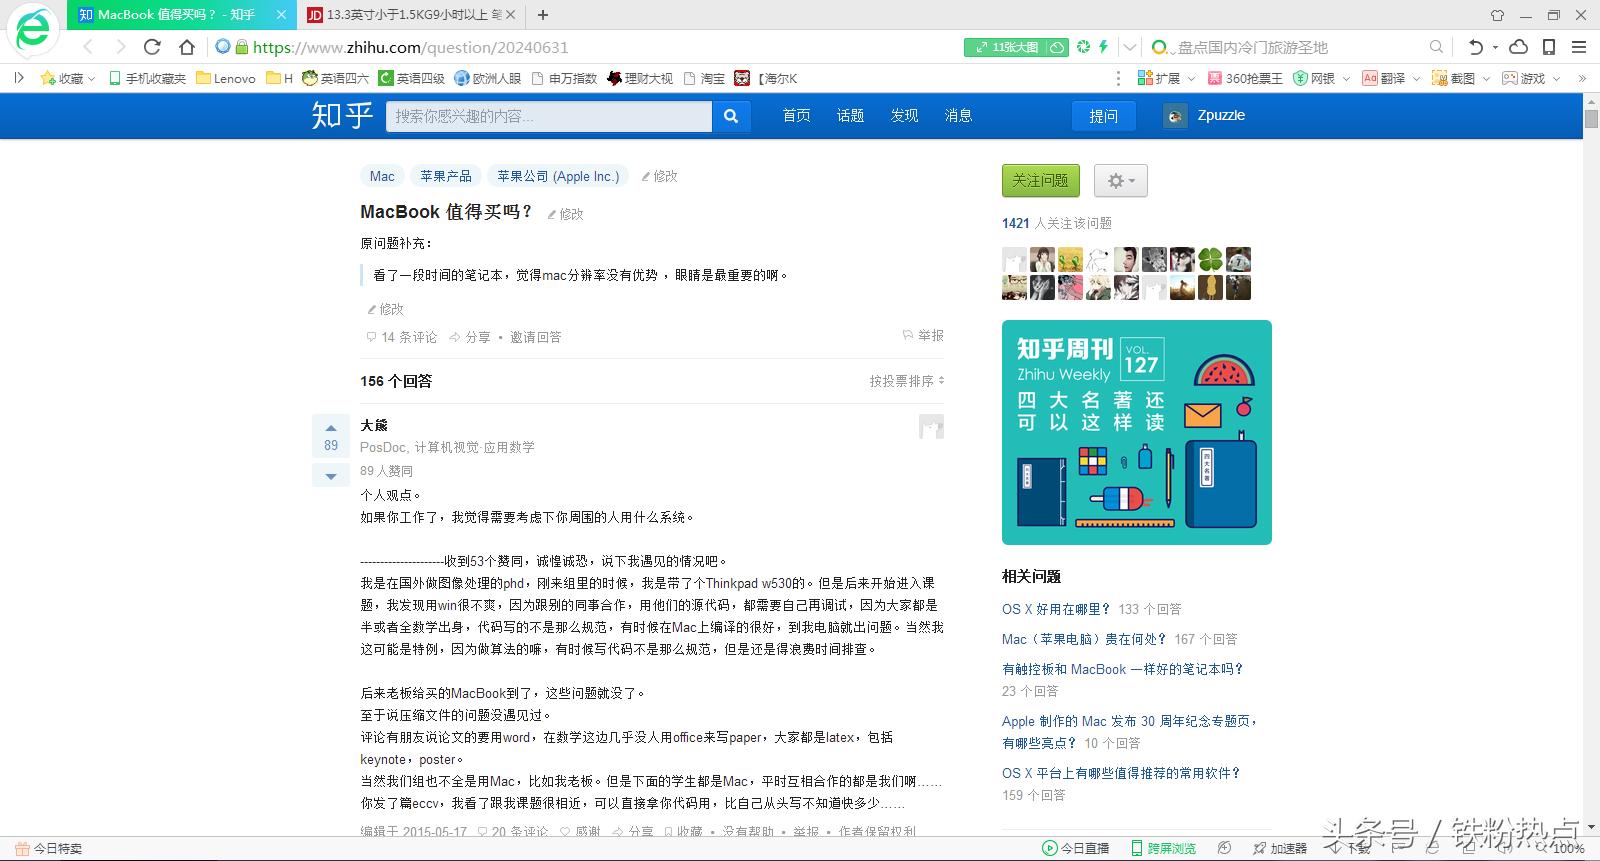Open related question 有触控板和 MacBook 一样好的笔记本吗？

coord(1122,669)
